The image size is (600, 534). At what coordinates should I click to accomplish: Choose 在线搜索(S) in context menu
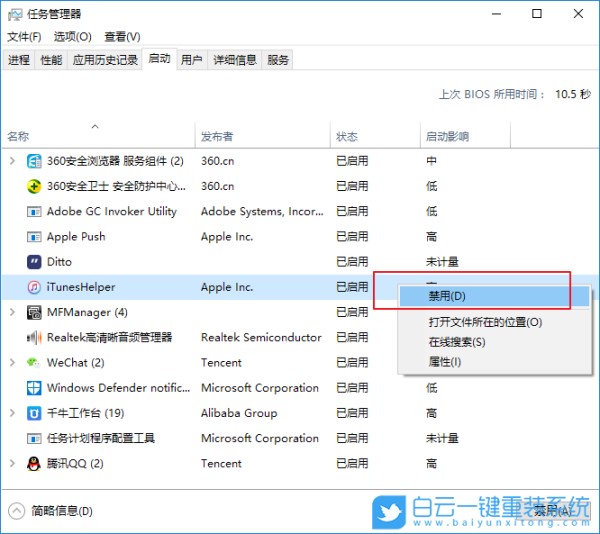point(494,342)
